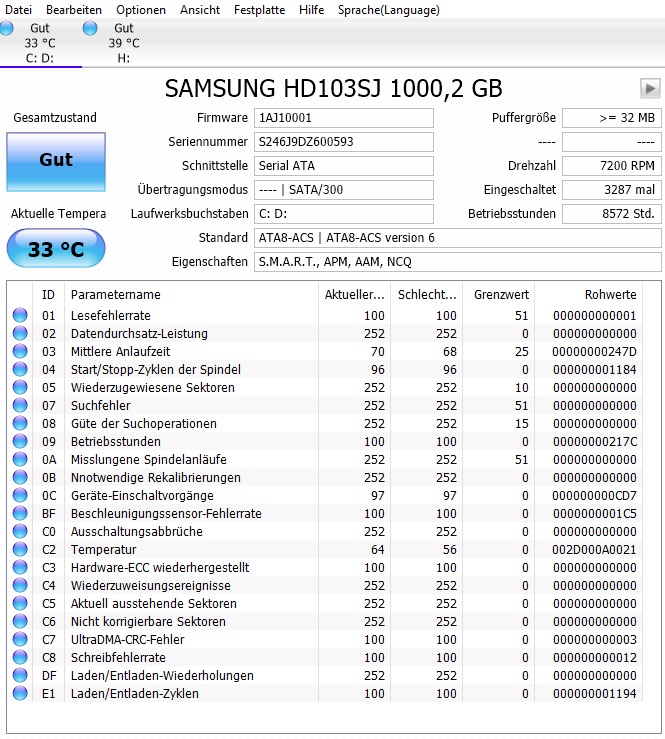Click the ID column header
The height and width of the screenshot is (739, 665).
[49, 295]
